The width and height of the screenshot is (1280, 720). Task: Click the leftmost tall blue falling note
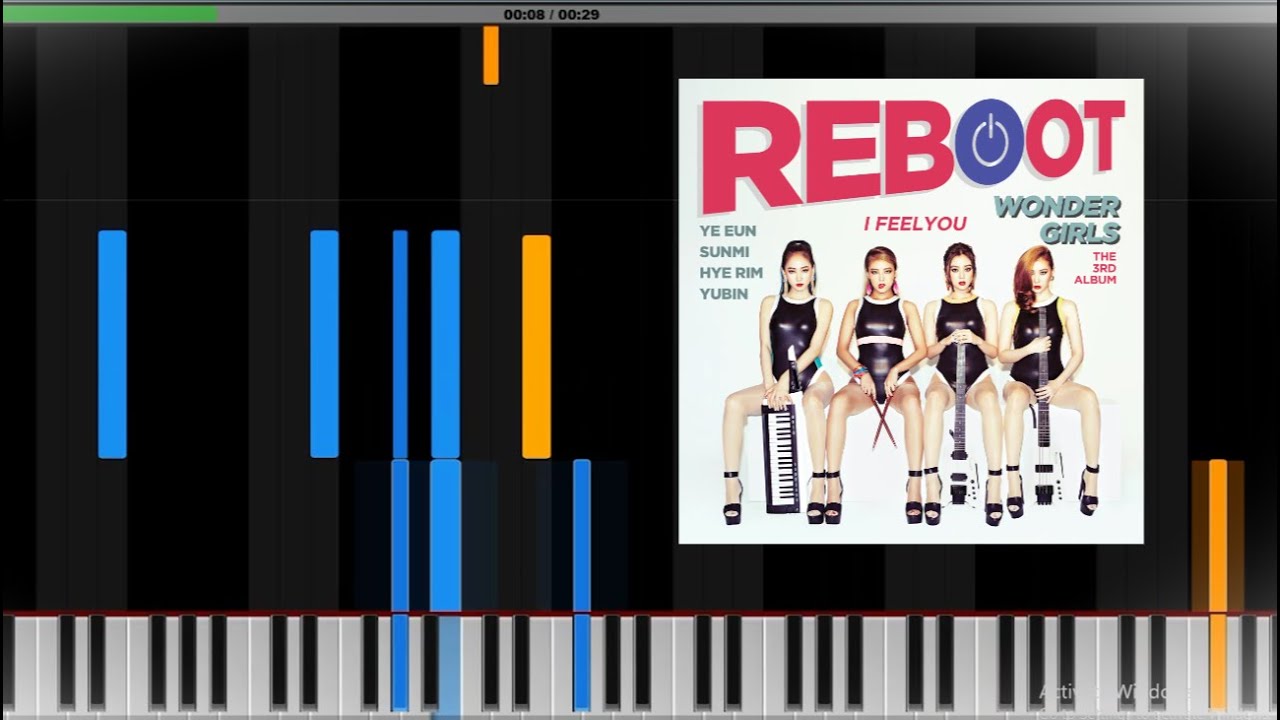[112, 344]
